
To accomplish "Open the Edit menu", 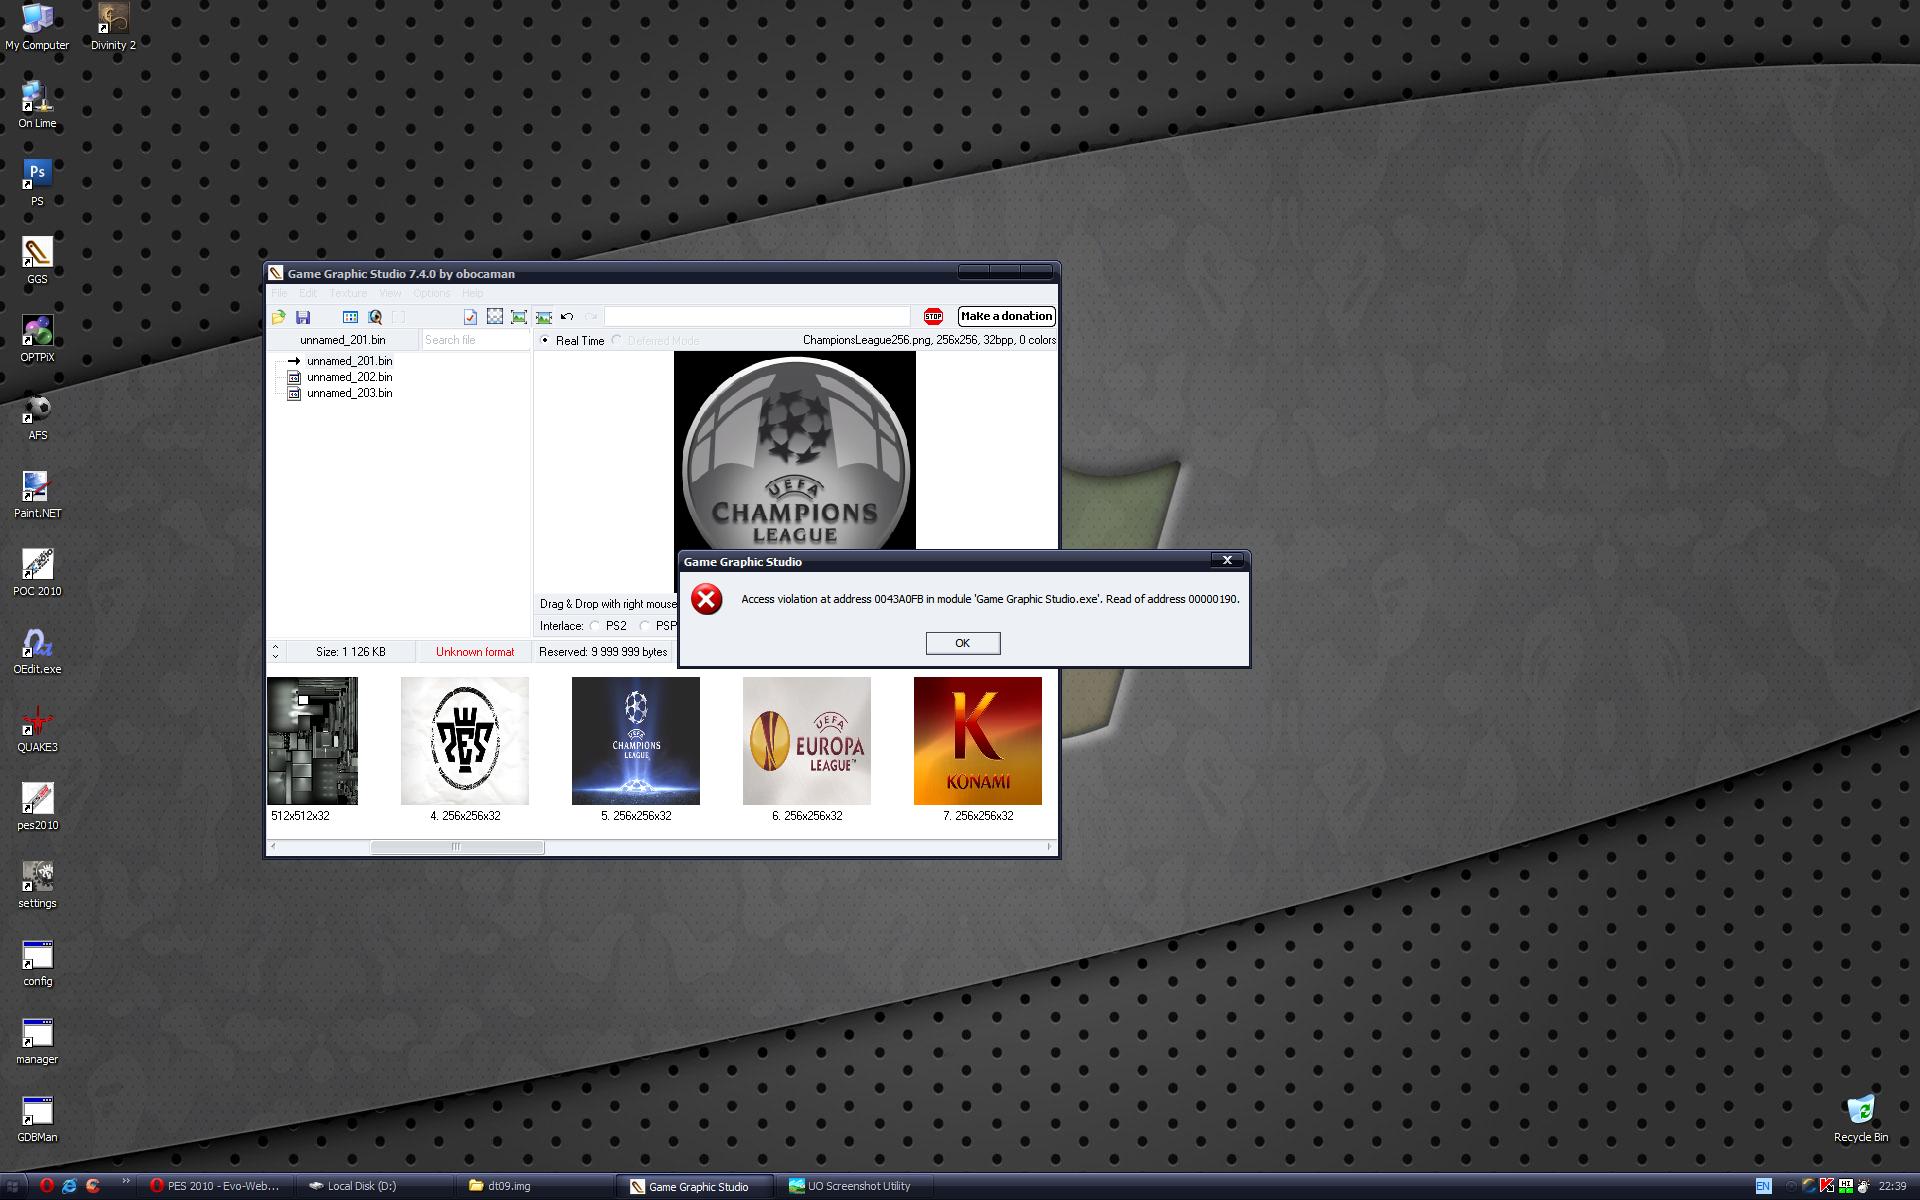I will point(308,293).
